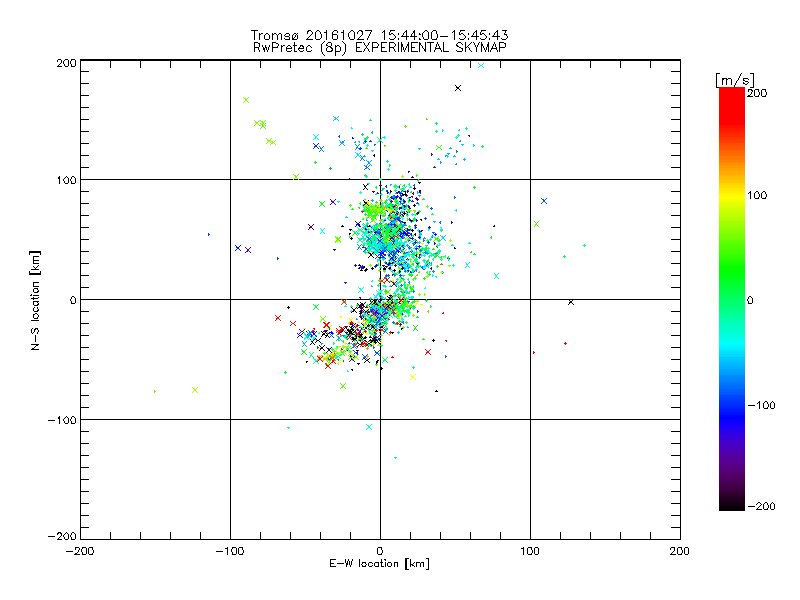The height and width of the screenshot is (600, 800).
Task: Click the subtitle 'RwPretec (8p) EXPERIMENTAL SKYMAP'
Action: pos(380,48)
